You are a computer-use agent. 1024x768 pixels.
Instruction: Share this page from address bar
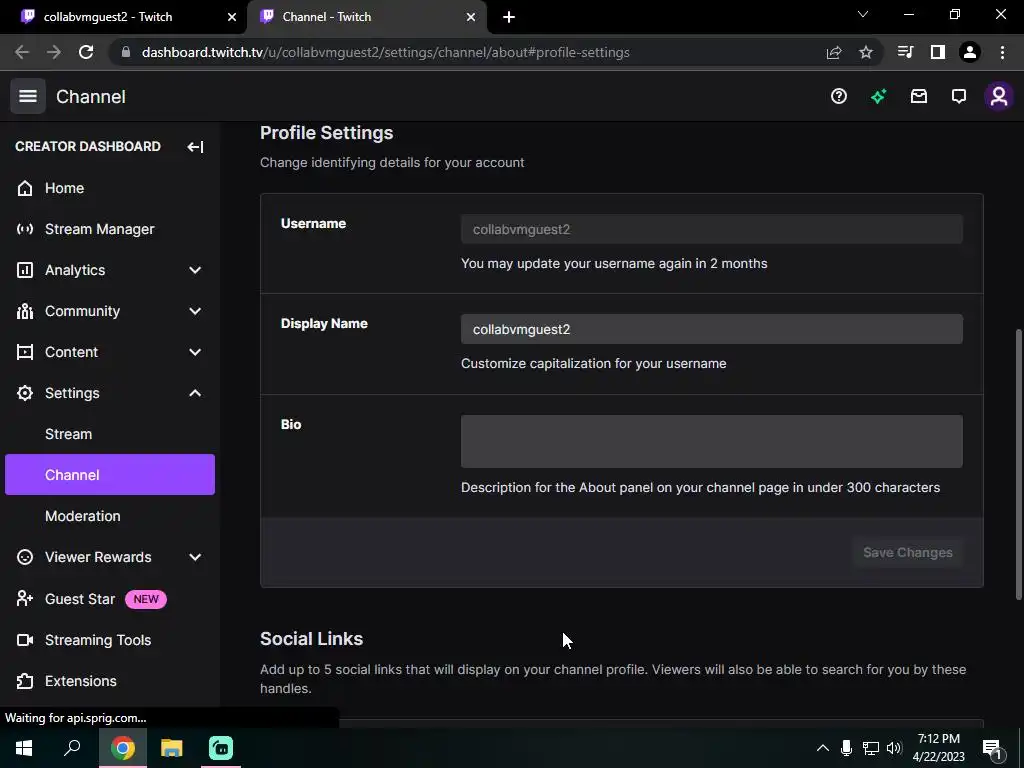pyautogui.click(x=834, y=52)
